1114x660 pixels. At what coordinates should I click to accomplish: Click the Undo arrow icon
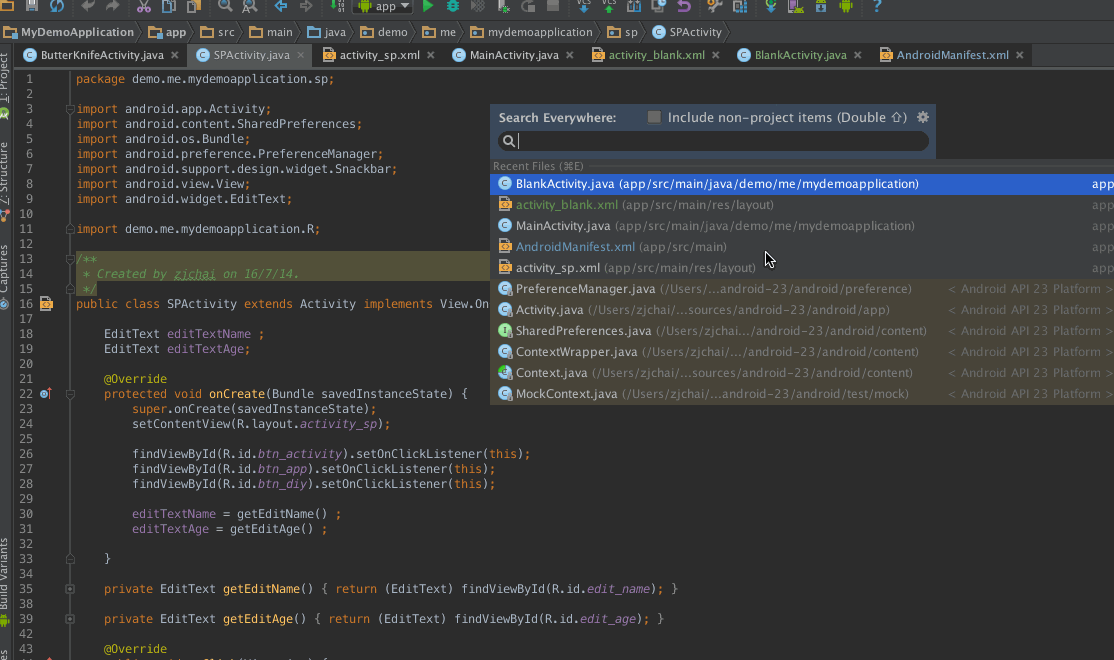[x=87, y=6]
